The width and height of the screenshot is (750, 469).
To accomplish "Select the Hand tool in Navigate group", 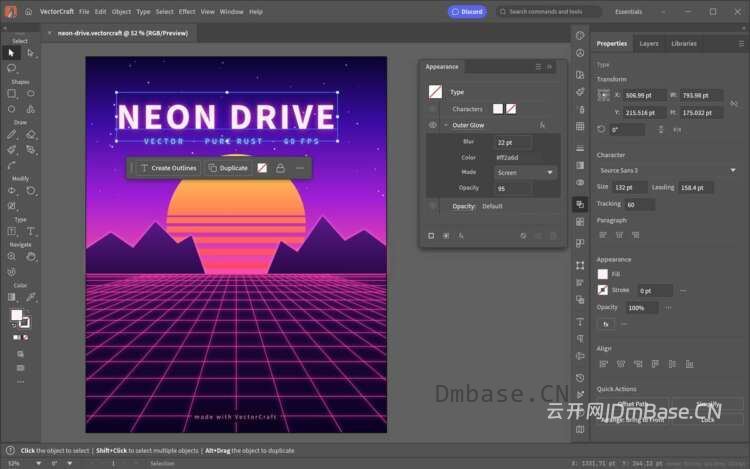I will tap(31, 257).
